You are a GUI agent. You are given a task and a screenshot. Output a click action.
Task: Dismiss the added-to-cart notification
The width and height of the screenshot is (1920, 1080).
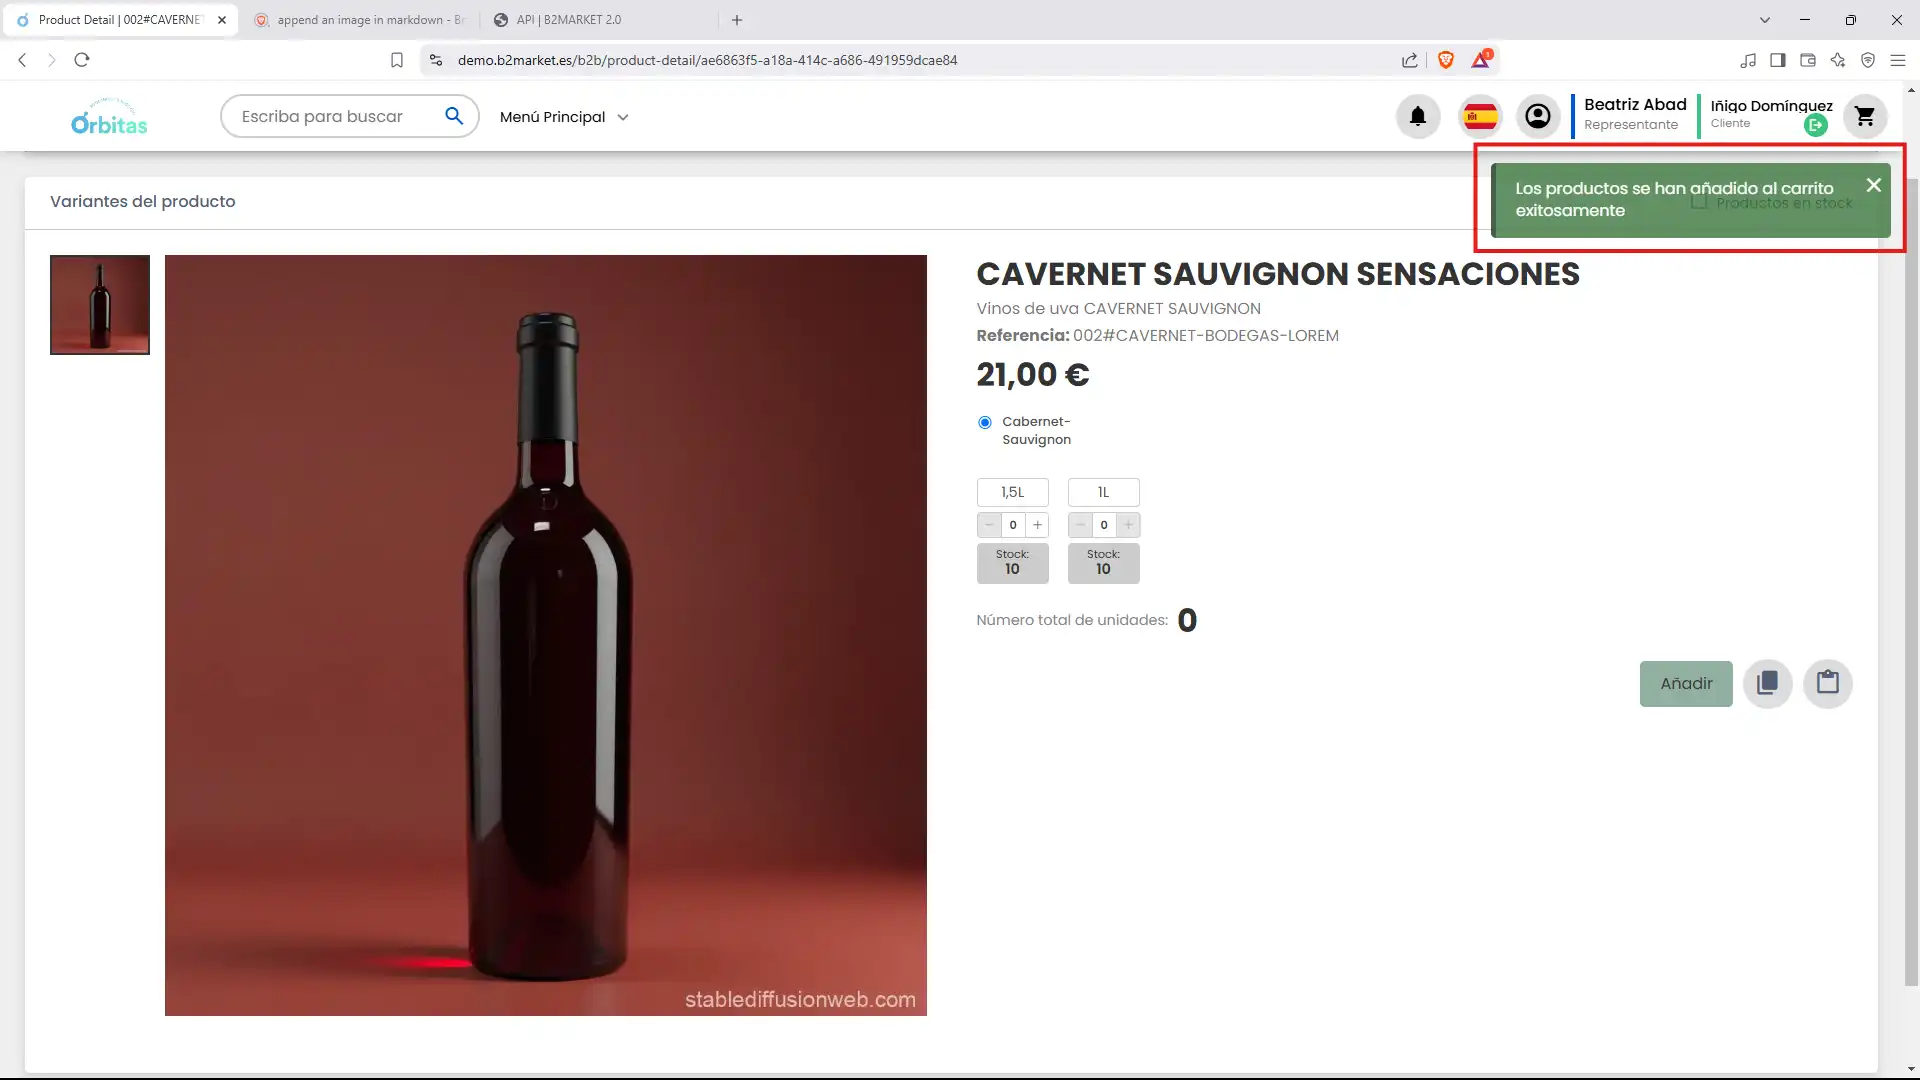click(1873, 185)
